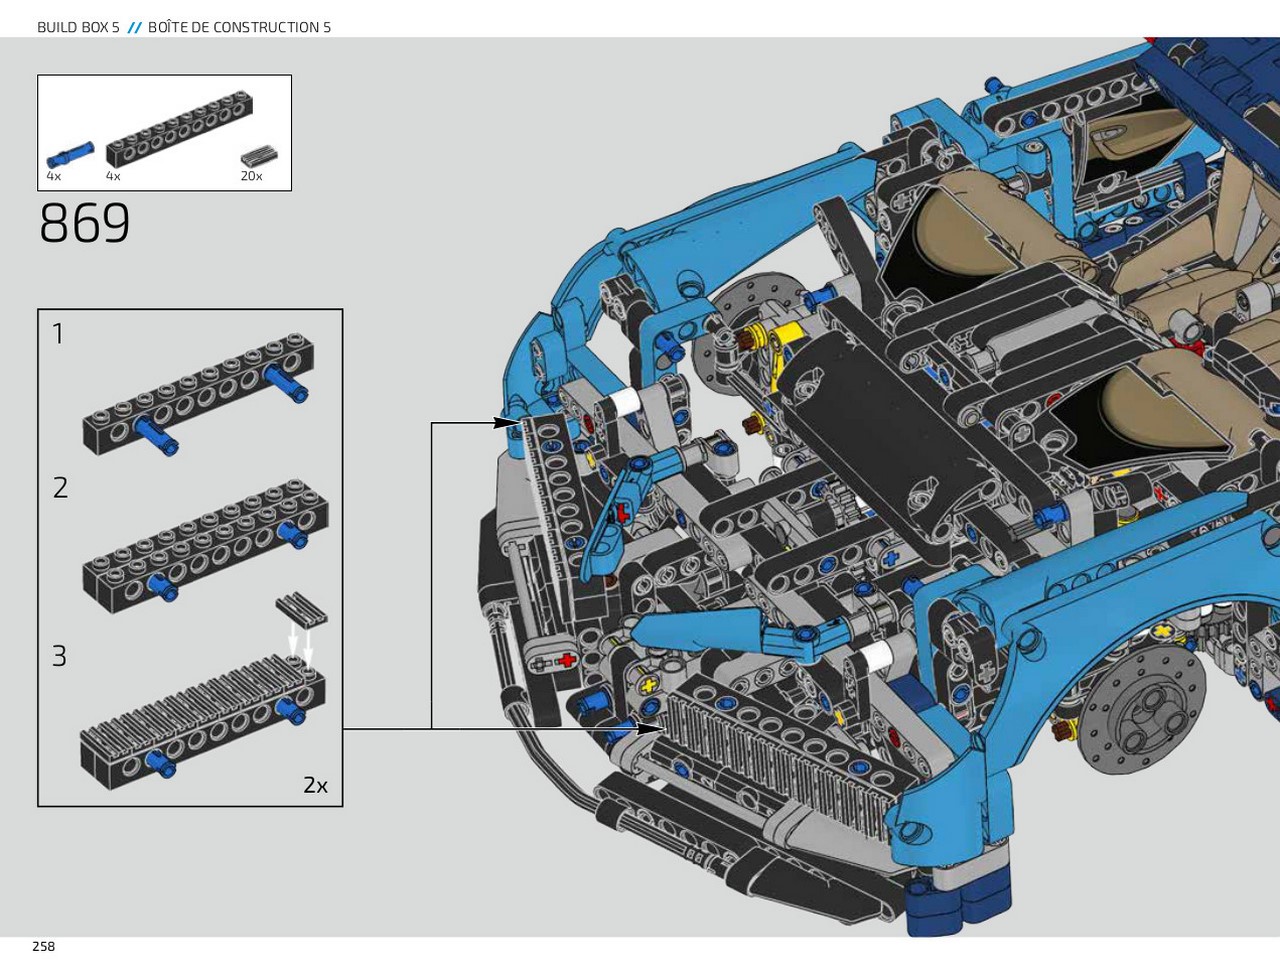Viewport: 1280px width, 974px height.
Task: Click the grey grille tile in parts list
Action: click(x=259, y=156)
